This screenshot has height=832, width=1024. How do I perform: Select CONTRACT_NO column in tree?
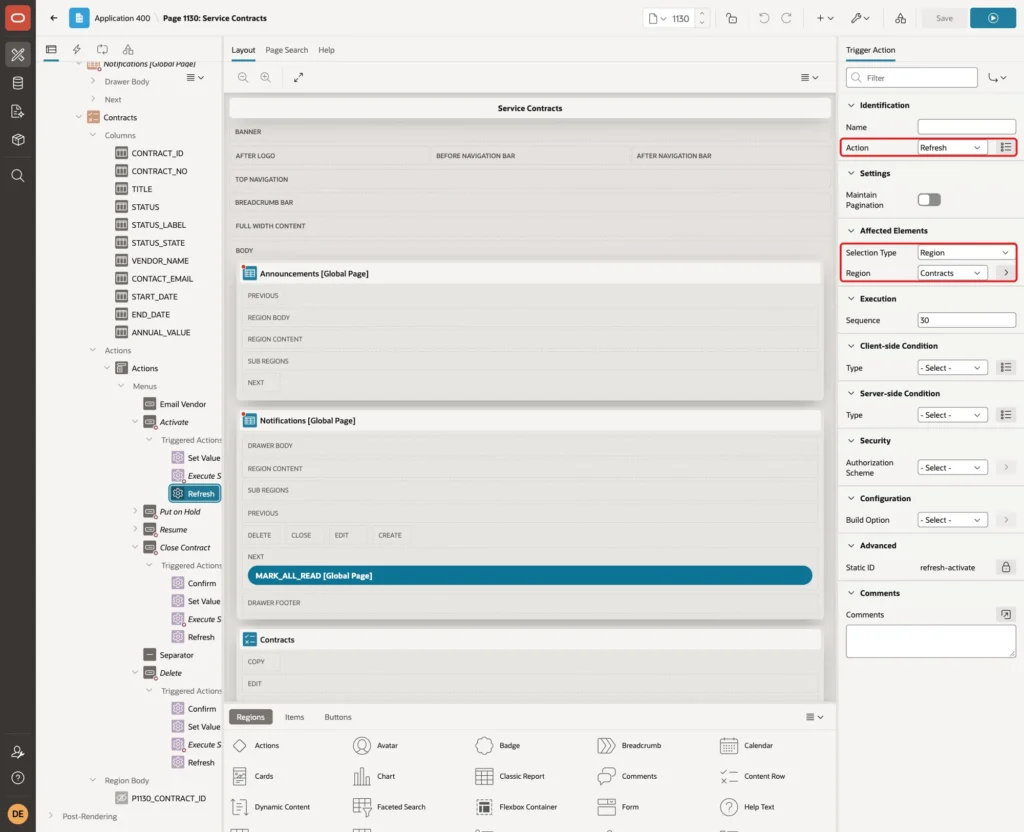coord(151,171)
